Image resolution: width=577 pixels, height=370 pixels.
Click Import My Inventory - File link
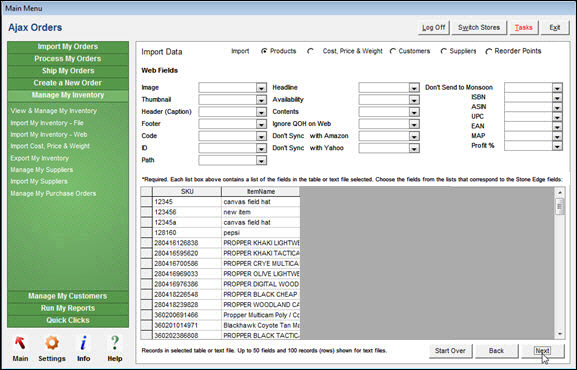pos(47,123)
